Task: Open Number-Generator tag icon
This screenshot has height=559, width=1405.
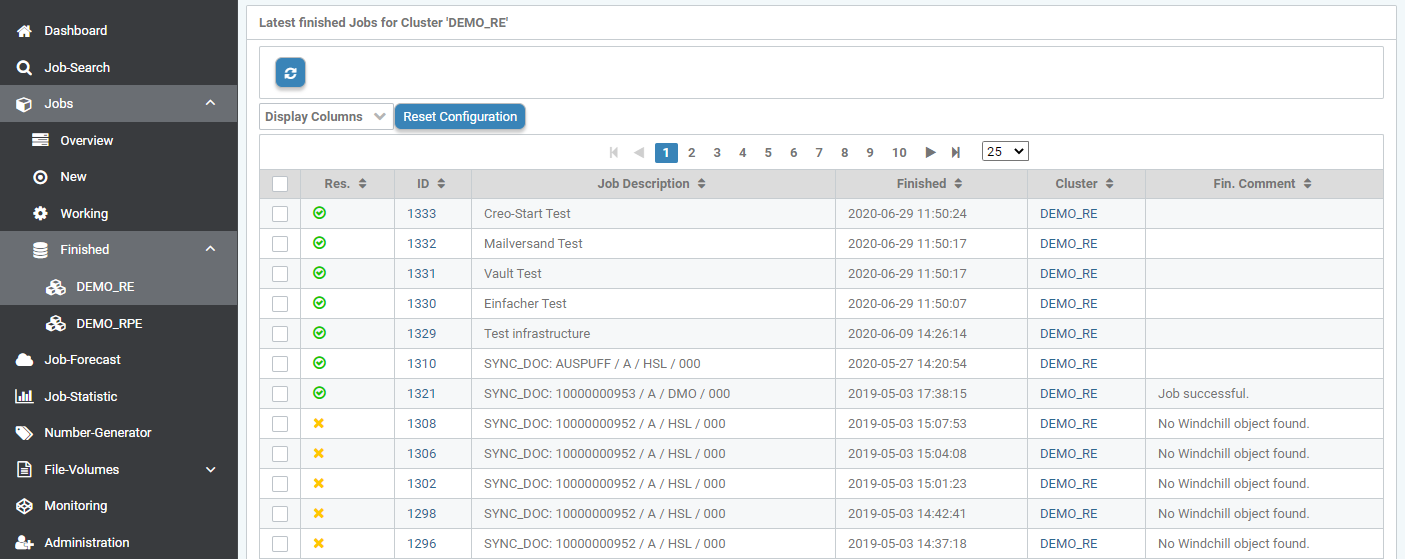Action: pos(24,433)
